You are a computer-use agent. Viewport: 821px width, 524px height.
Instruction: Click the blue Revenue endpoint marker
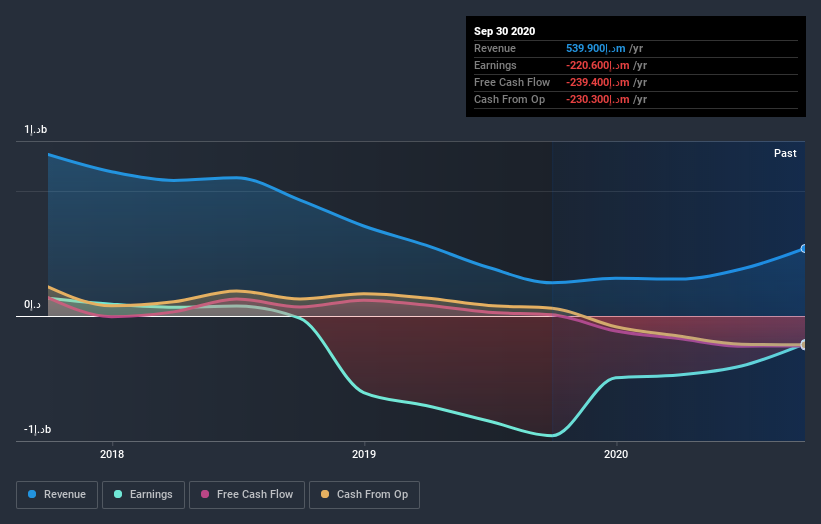point(804,249)
